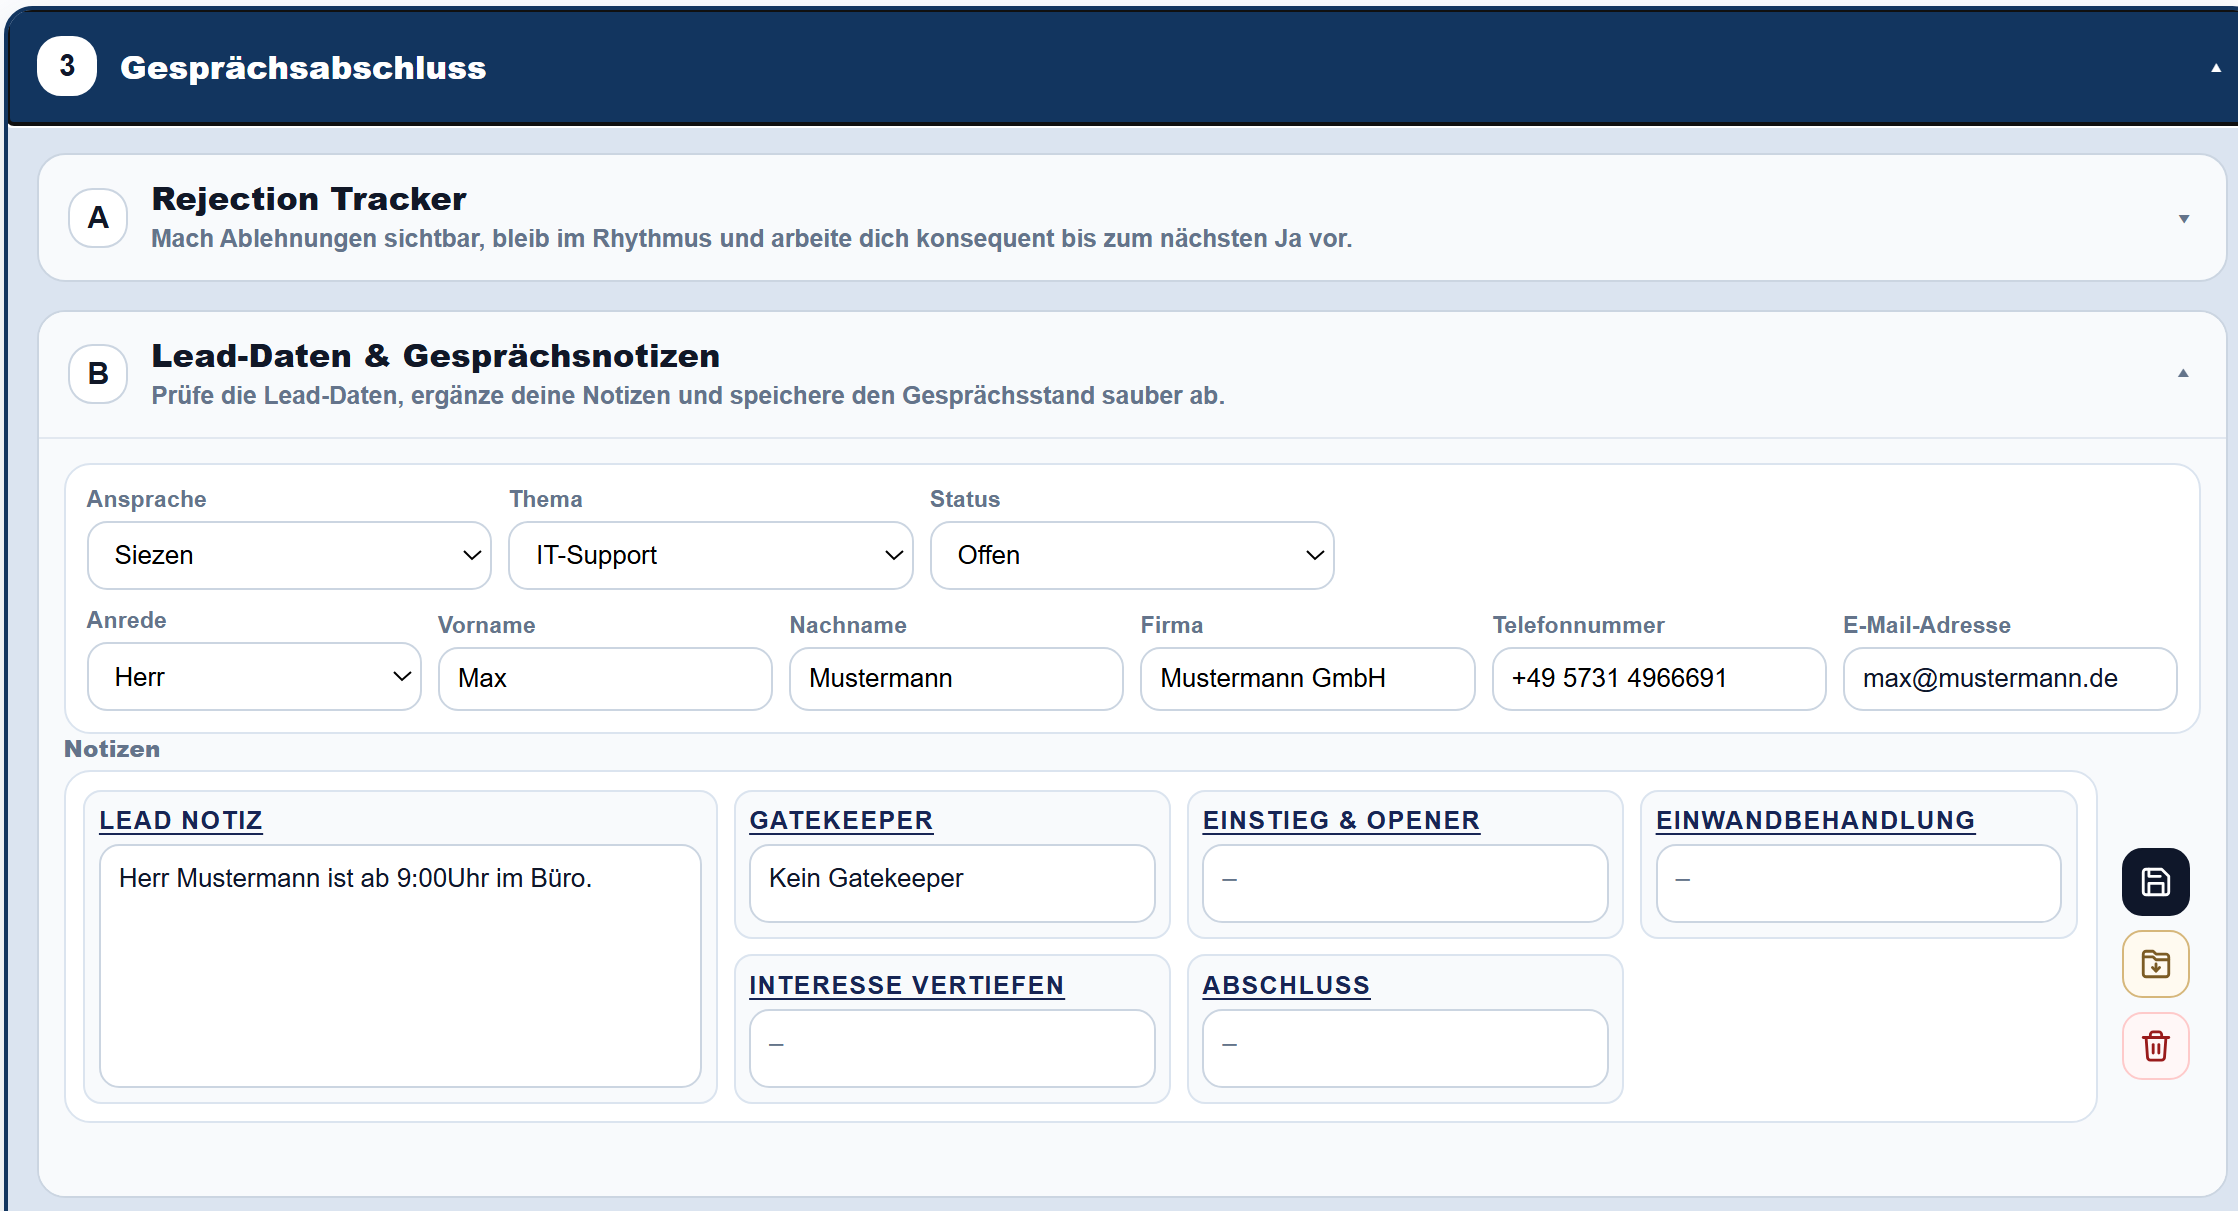Click the Firma field Mustermann GmbH
Viewport: 2238px width, 1211px height.
(1307, 678)
